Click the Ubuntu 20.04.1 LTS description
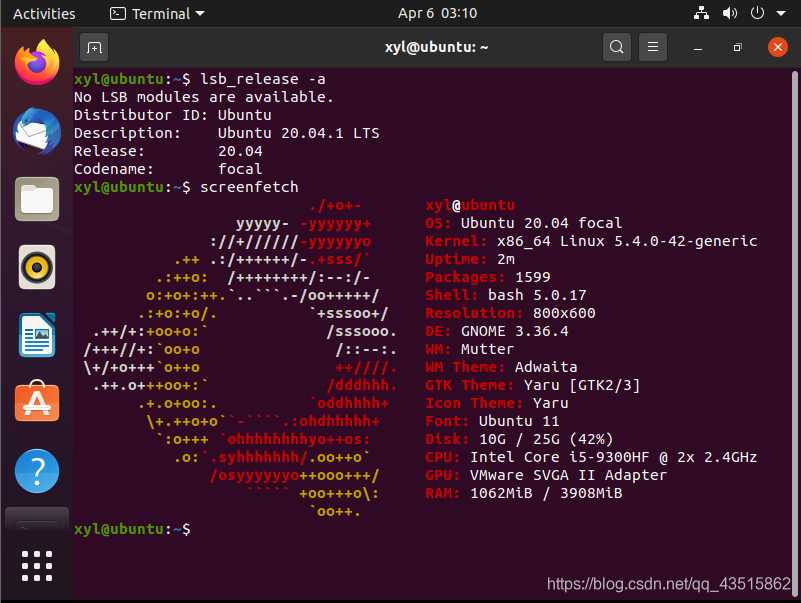 298,133
